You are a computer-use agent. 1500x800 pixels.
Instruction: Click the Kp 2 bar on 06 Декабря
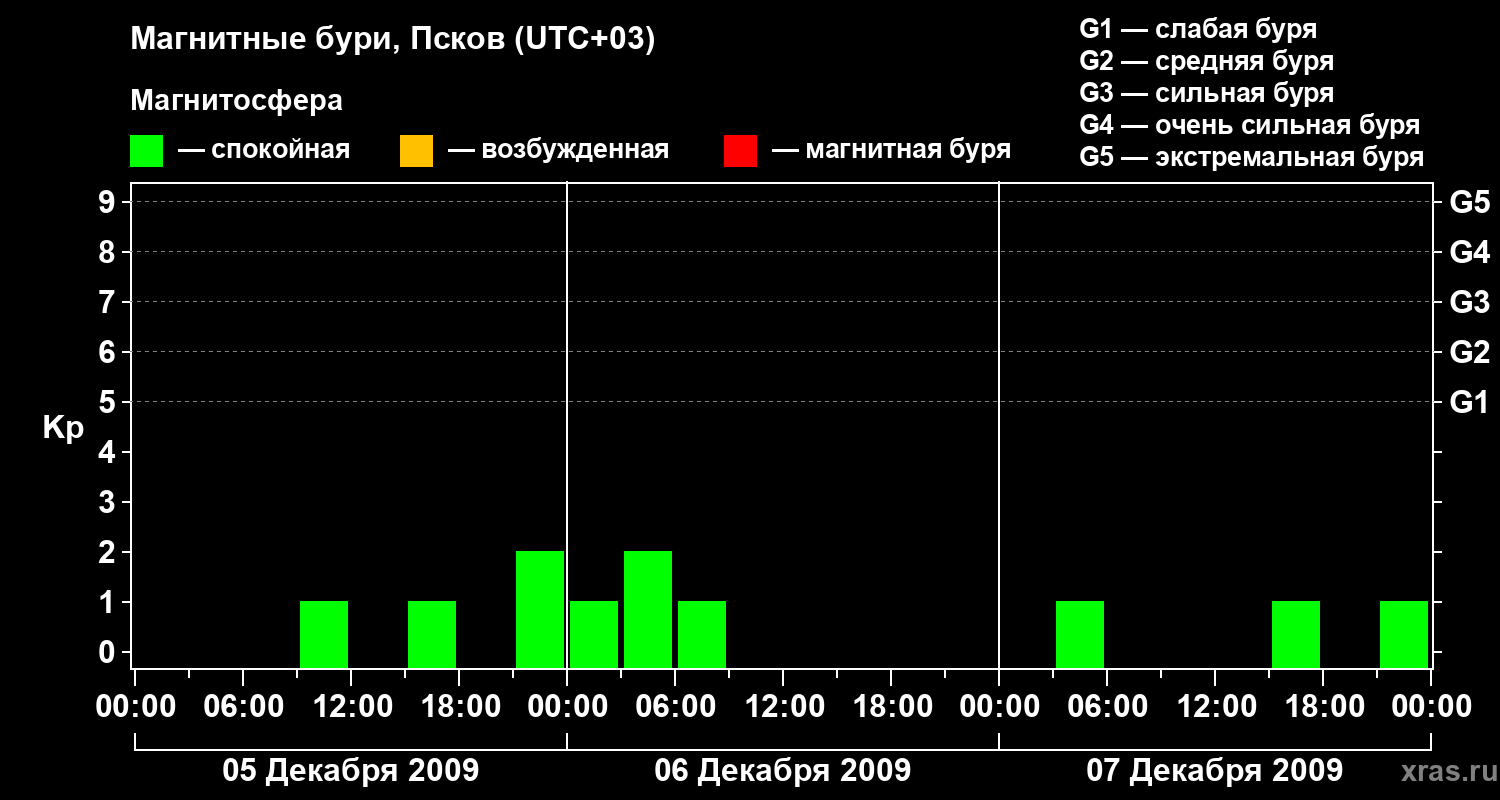648,609
